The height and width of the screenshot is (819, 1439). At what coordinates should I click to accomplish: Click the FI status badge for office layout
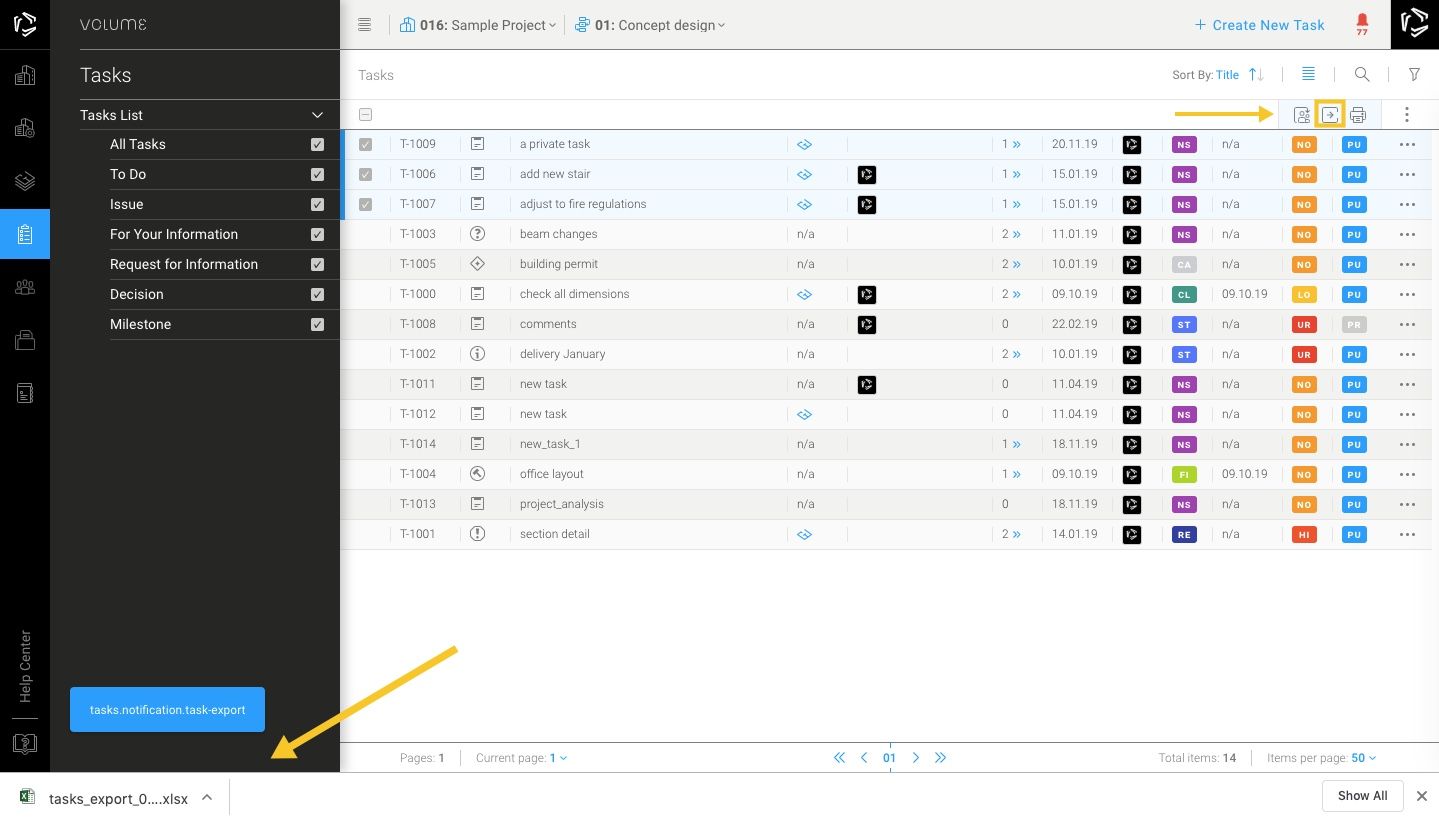[1184, 475]
